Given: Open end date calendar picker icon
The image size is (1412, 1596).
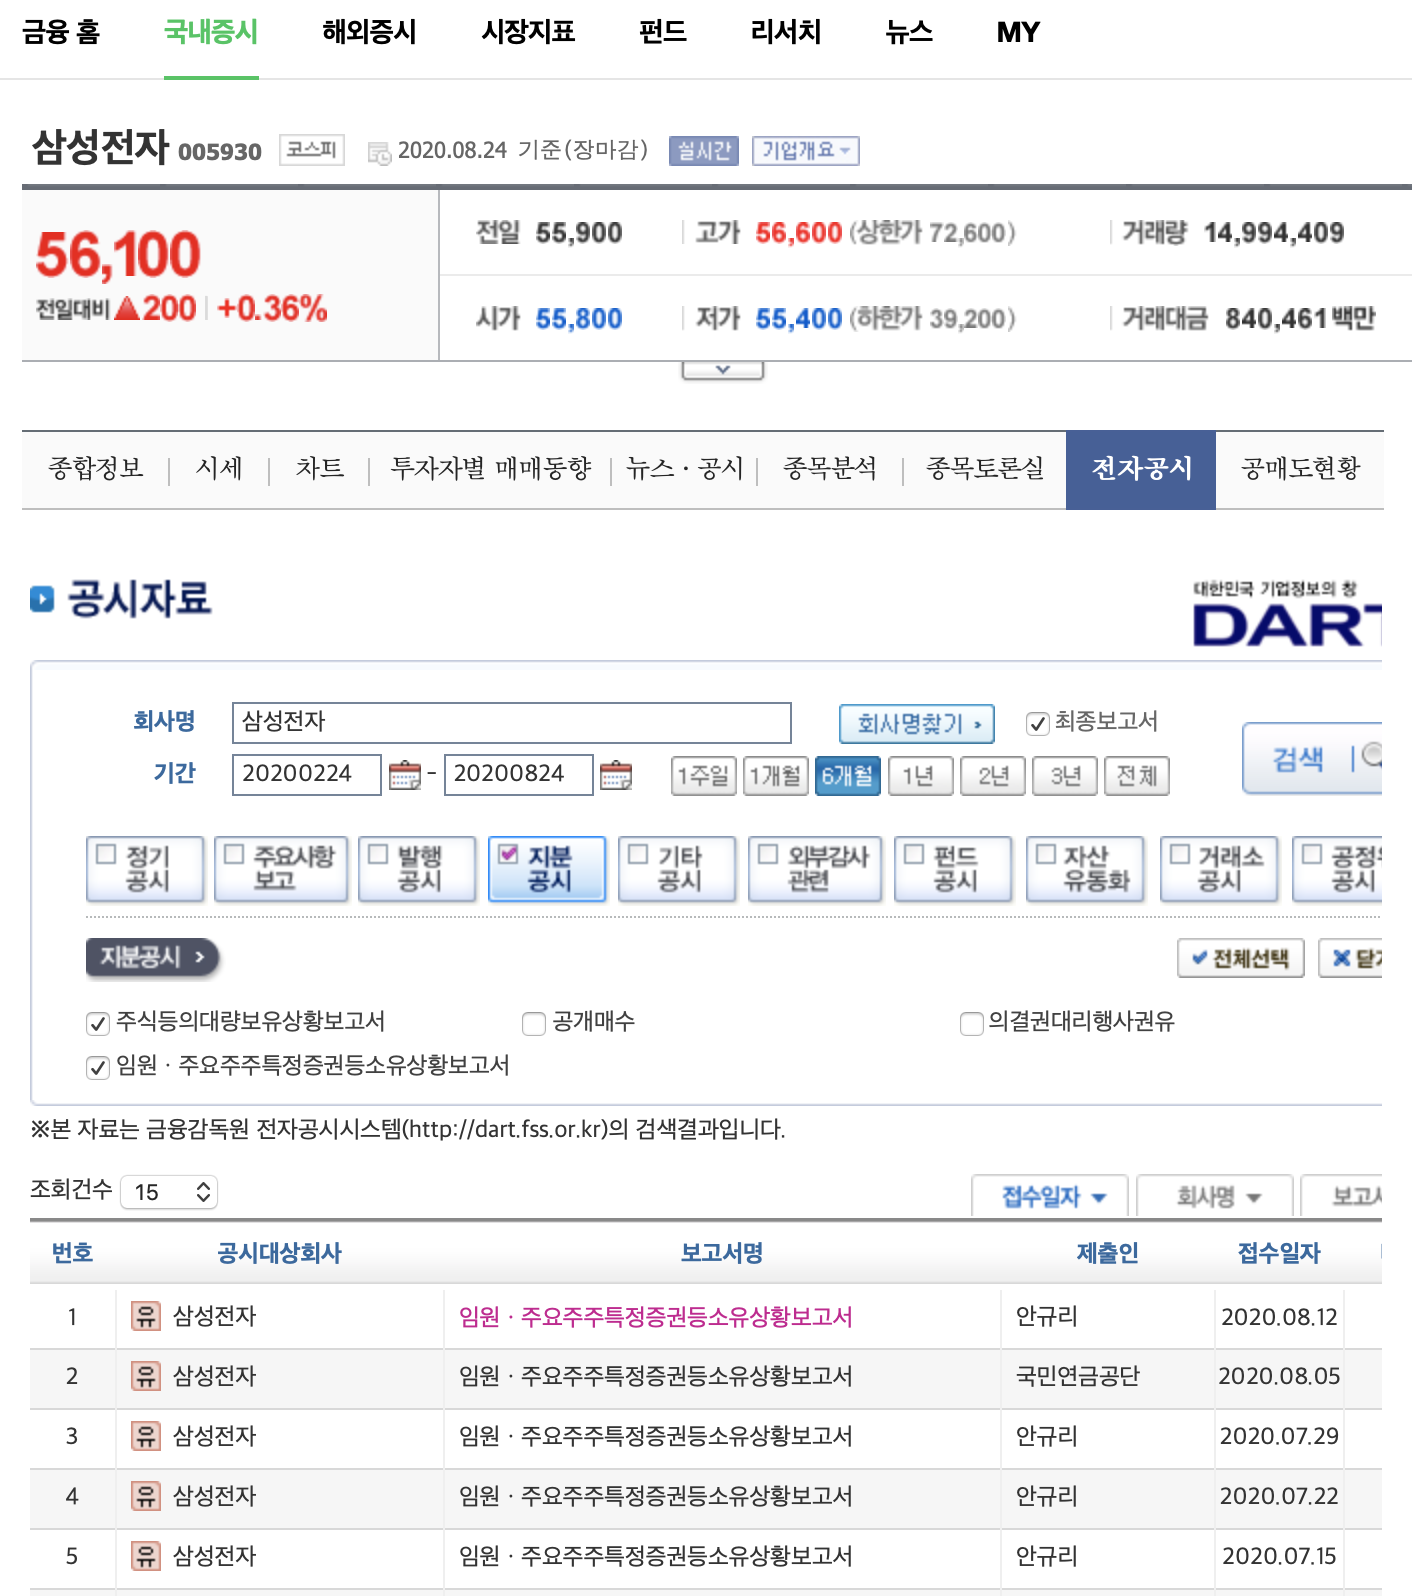Looking at the screenshot, I should [616, 775].
